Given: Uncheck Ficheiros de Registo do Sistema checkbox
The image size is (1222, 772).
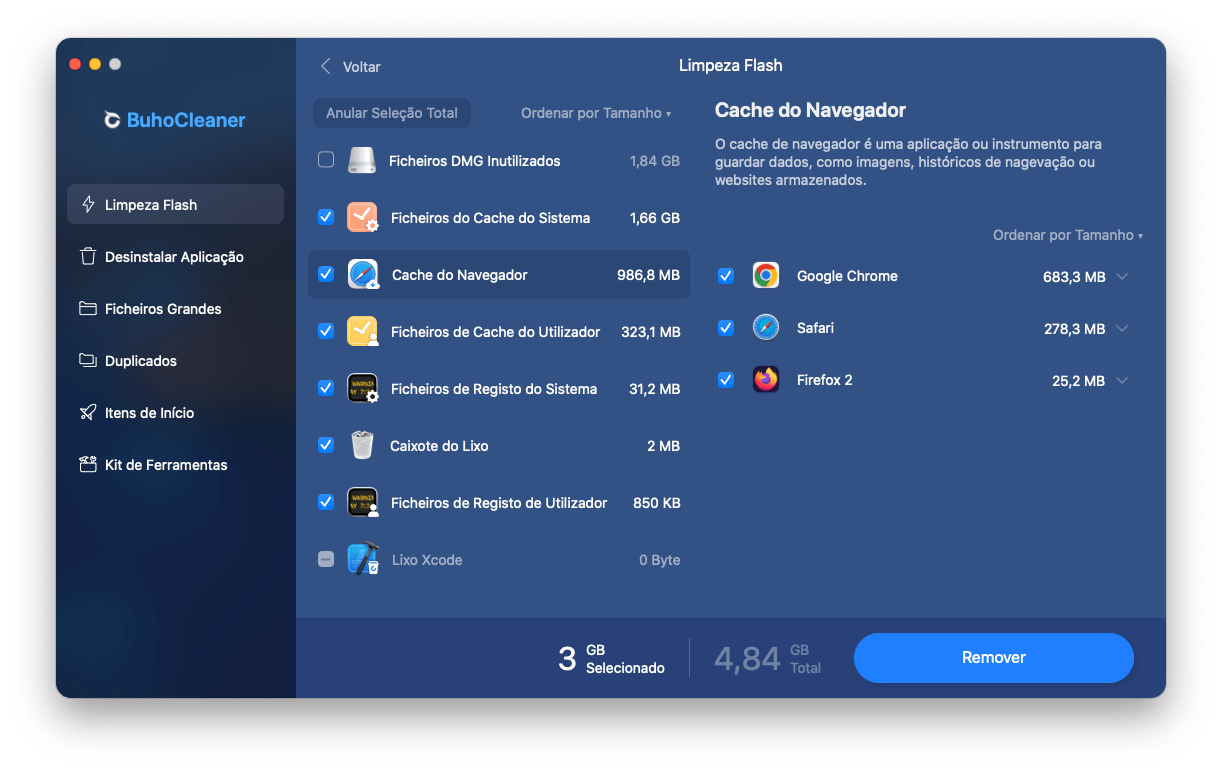Looking at the screenshot, I should pyautogui.click(x=326, y=388).
